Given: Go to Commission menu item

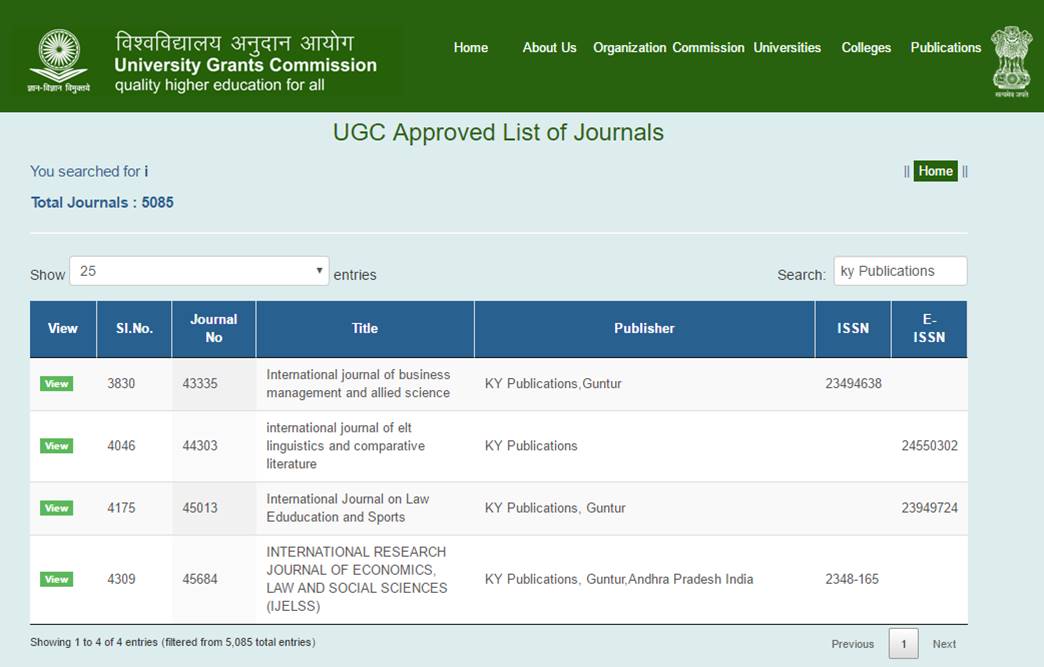Looking at the screenshot, I should (x=708, y=47).
